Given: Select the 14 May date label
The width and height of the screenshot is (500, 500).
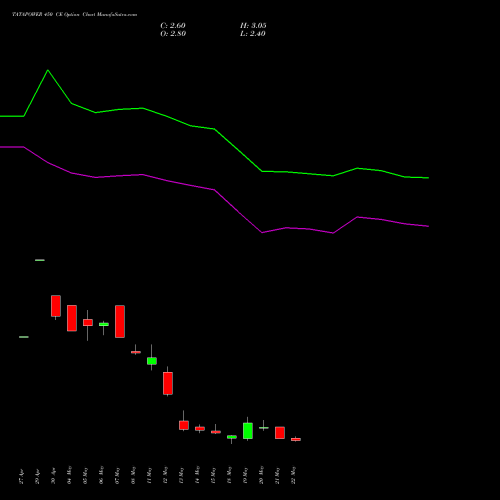Looking at the screenshot, I should [197, 476].
